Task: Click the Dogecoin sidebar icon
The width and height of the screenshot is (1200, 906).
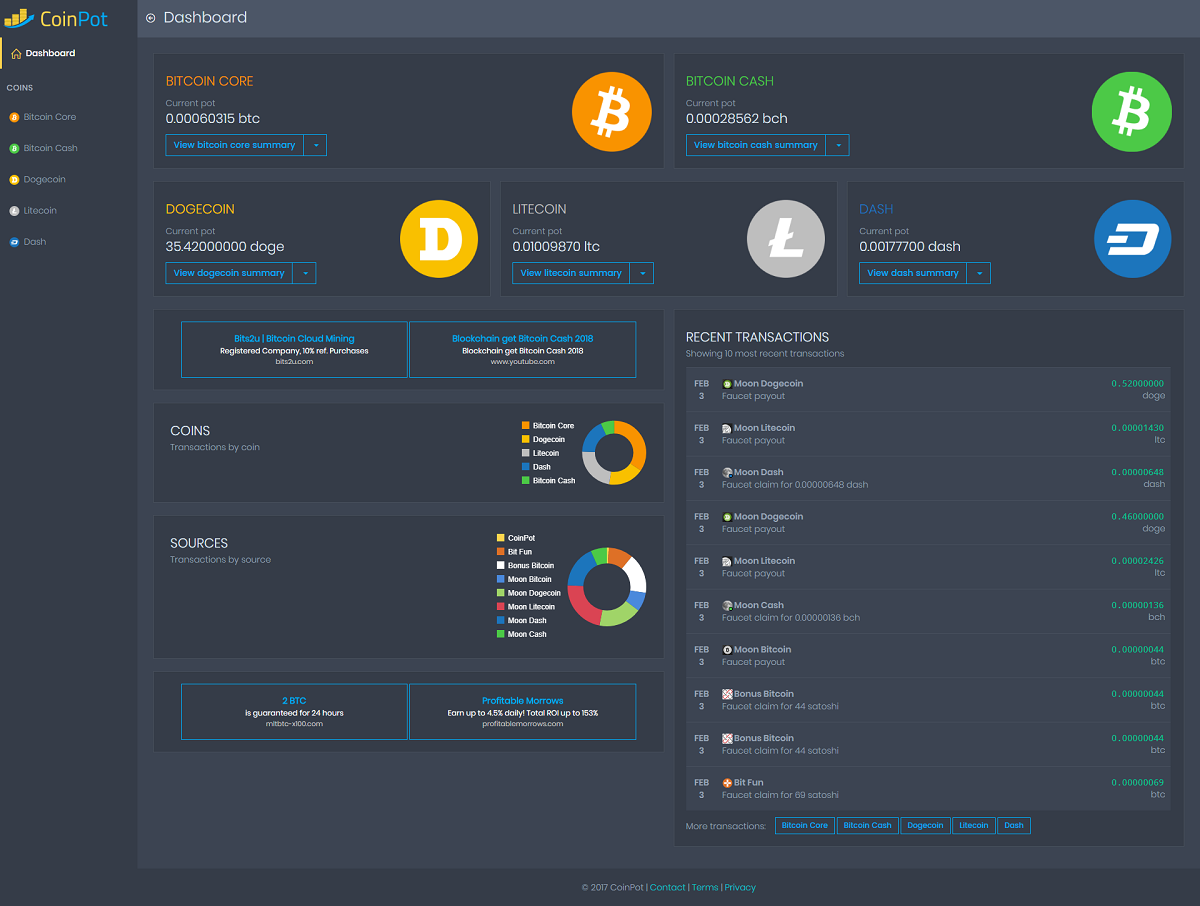Action: (14, 180)
